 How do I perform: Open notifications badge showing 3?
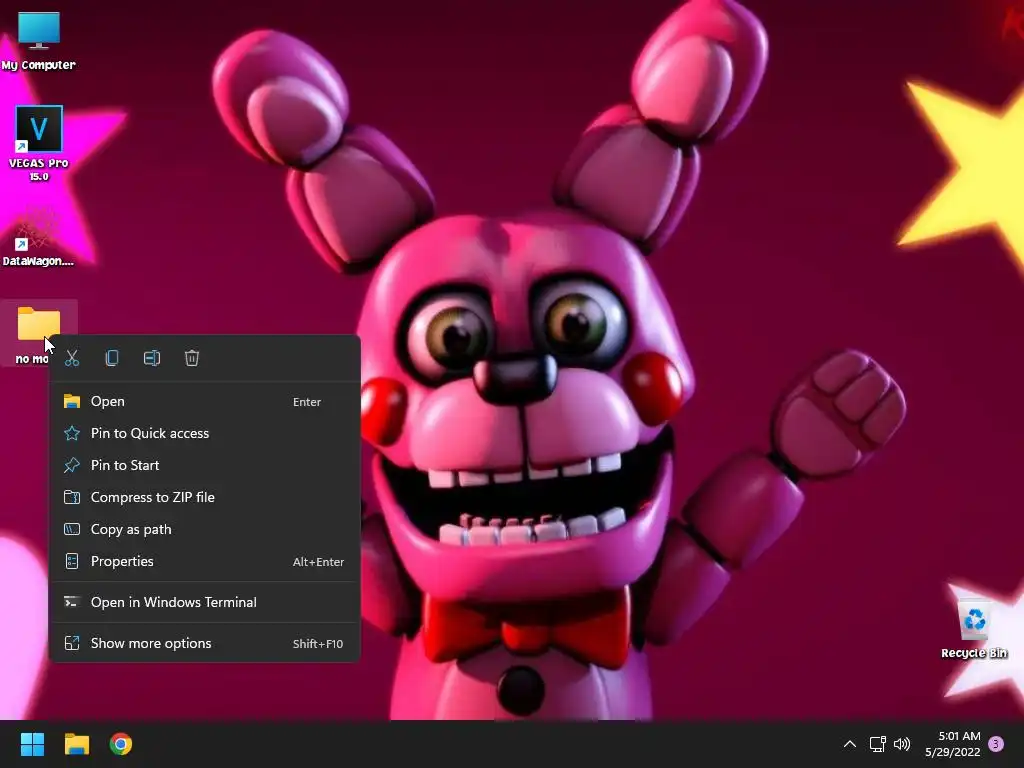[x=996, y=744]
